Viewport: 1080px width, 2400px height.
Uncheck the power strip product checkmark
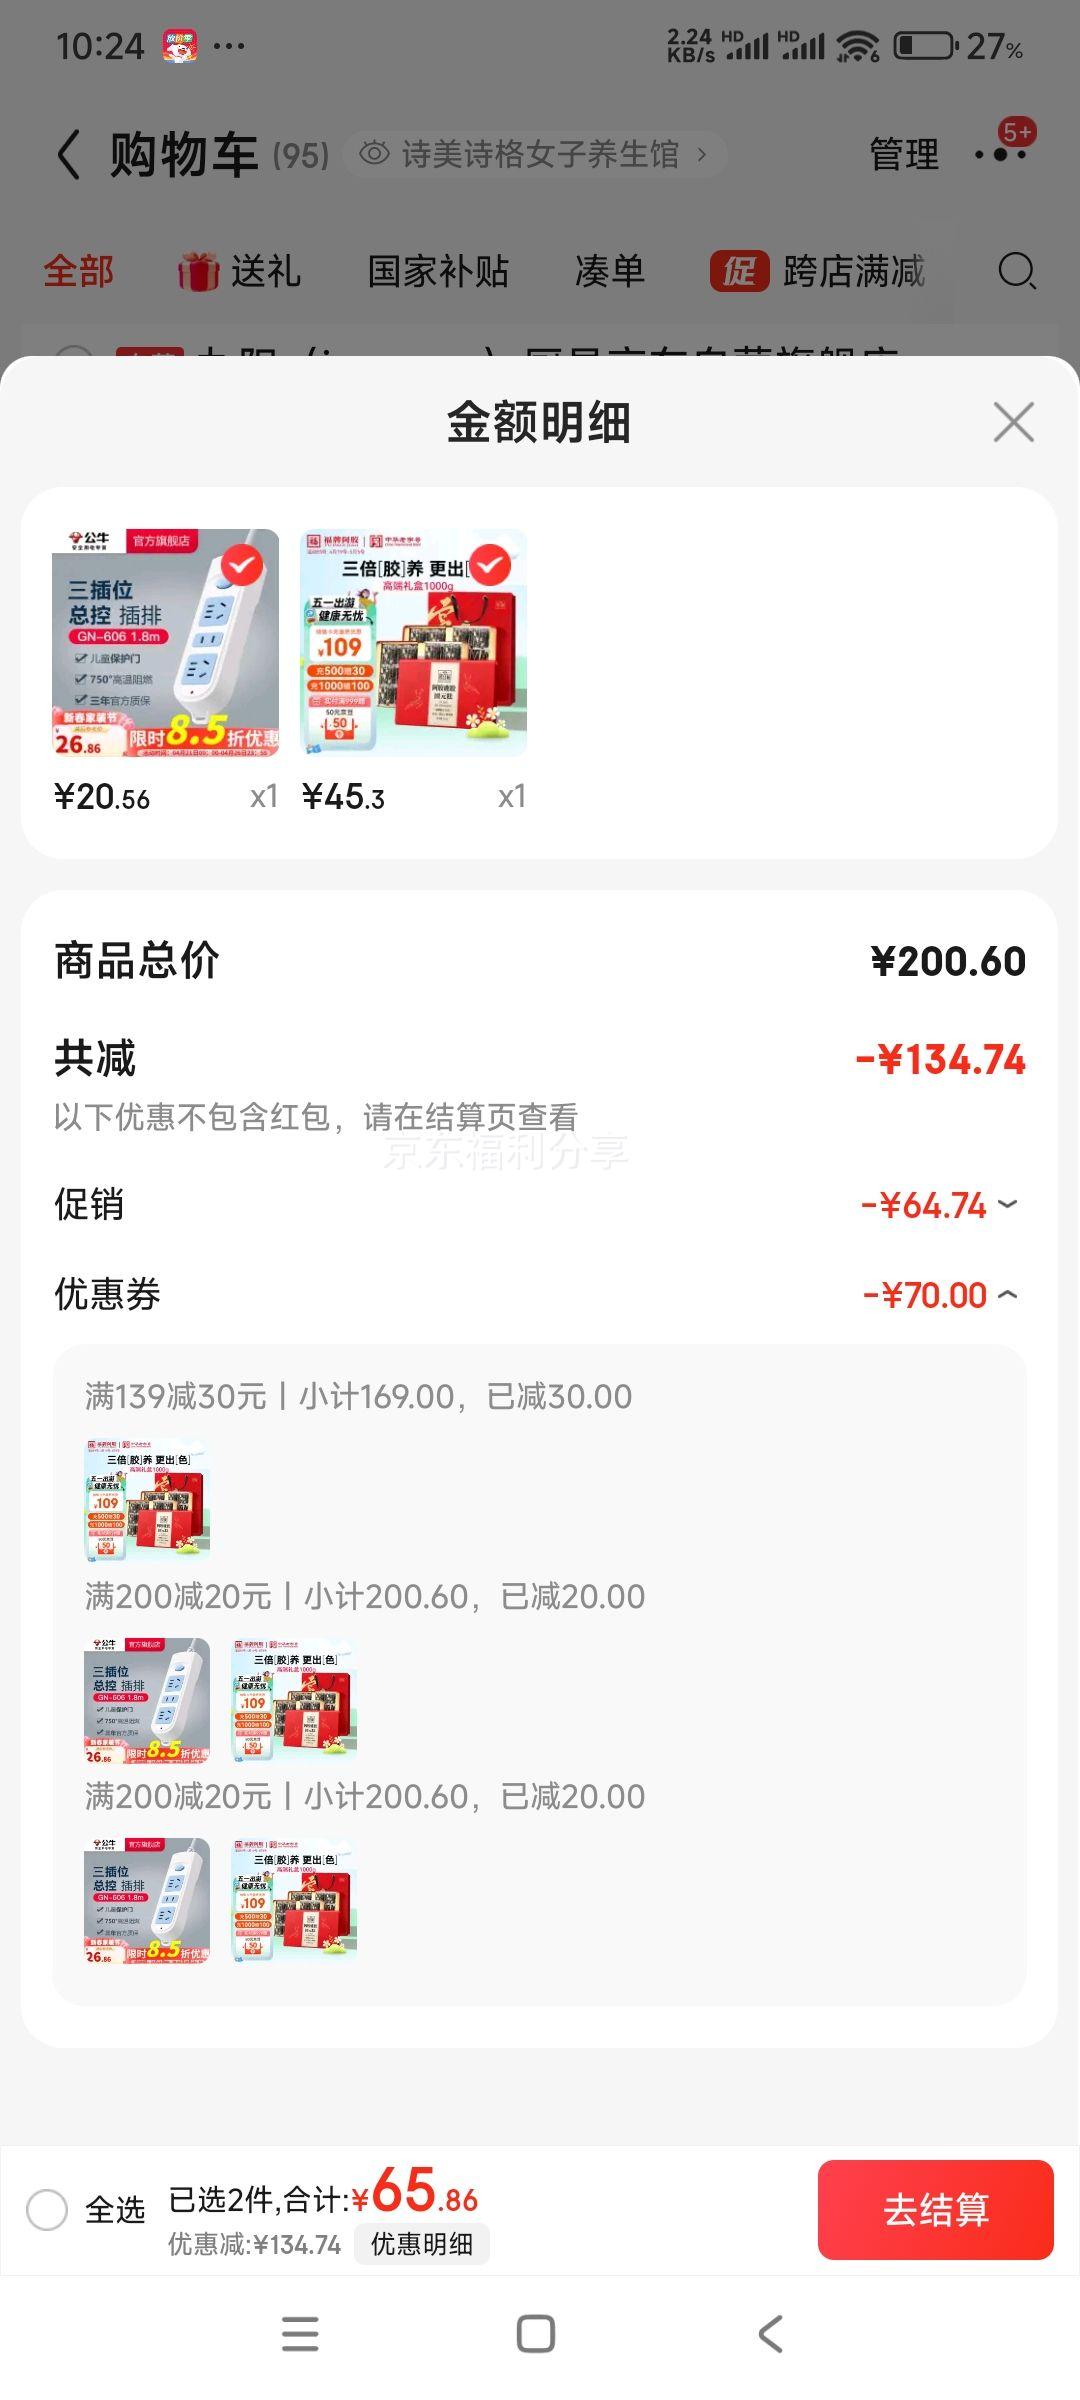click(241, 566)
